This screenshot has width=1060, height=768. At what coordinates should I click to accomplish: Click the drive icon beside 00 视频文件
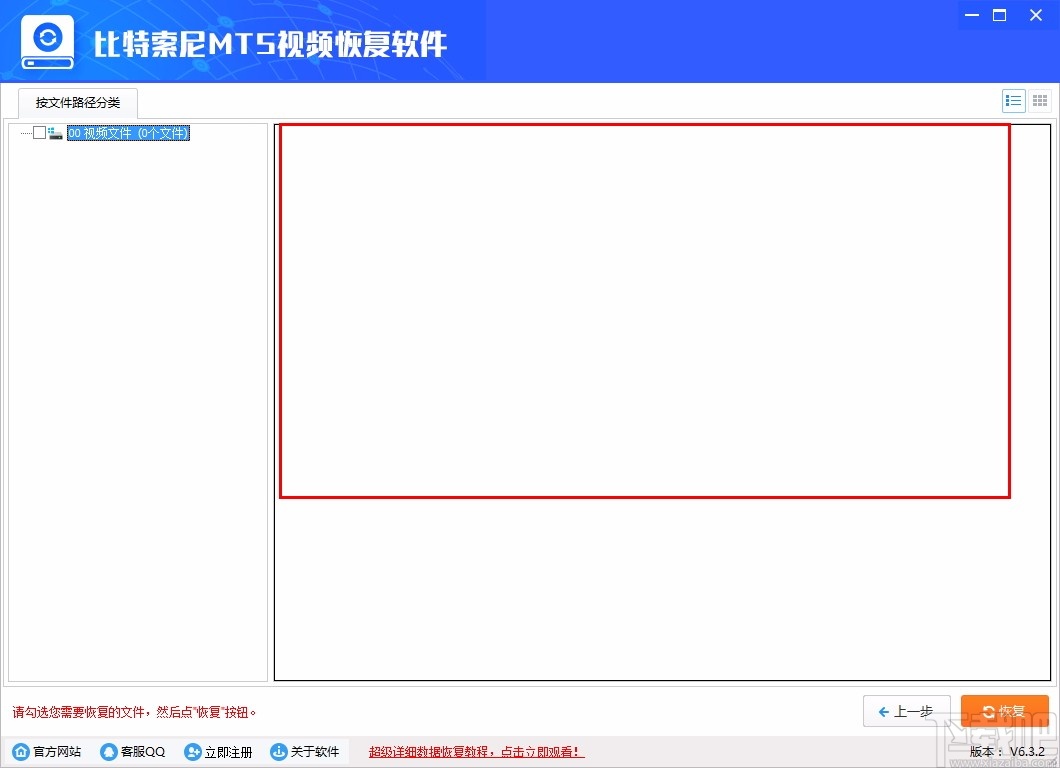pos(56,132)
